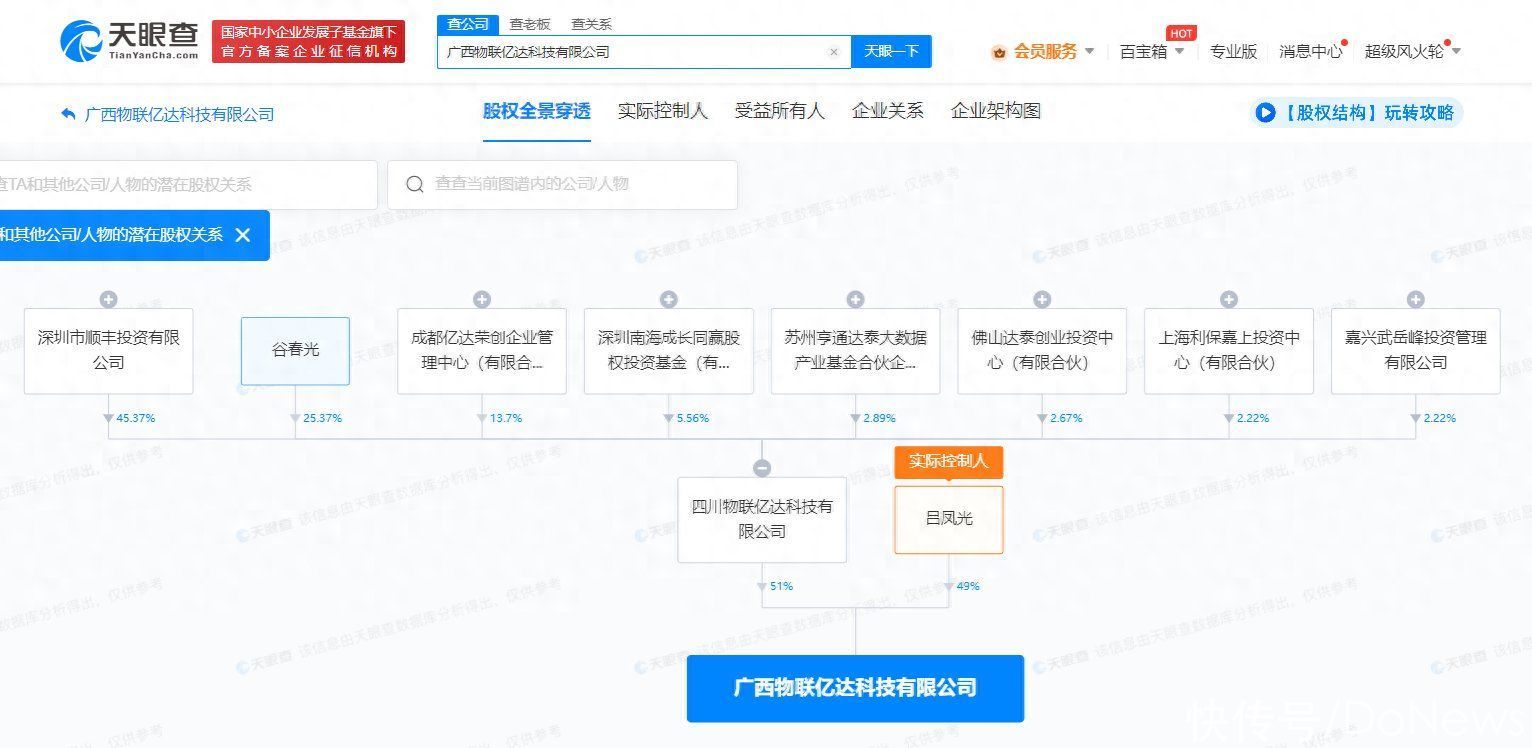Expand the plus above 上海利保嘉上投资中心
Viewport: 1532px width, 748px height.
coord(1229,299)
